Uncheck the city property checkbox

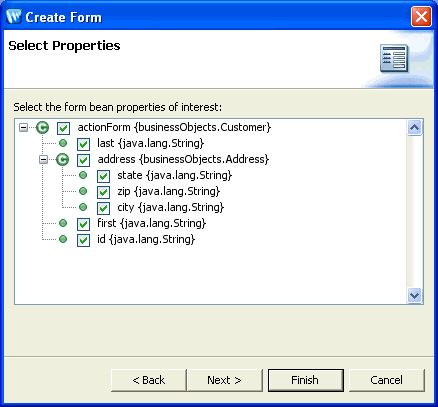click(x=103, y=208)
